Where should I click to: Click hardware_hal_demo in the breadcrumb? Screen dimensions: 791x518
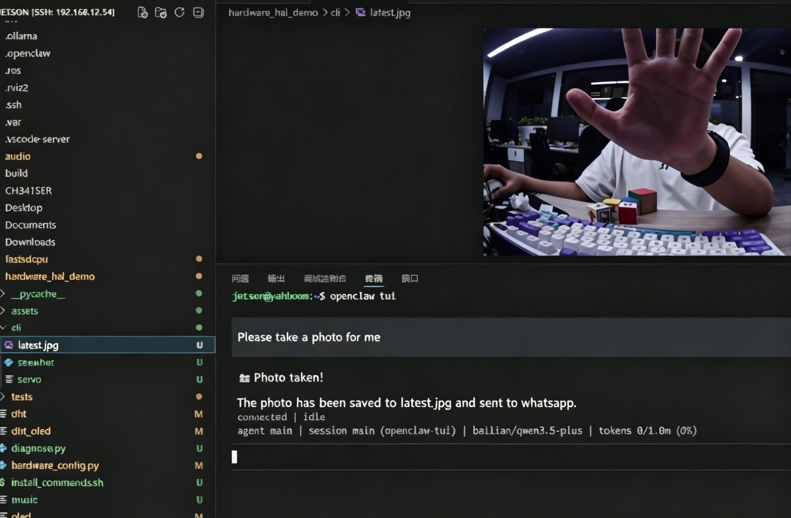pos(273,13)
